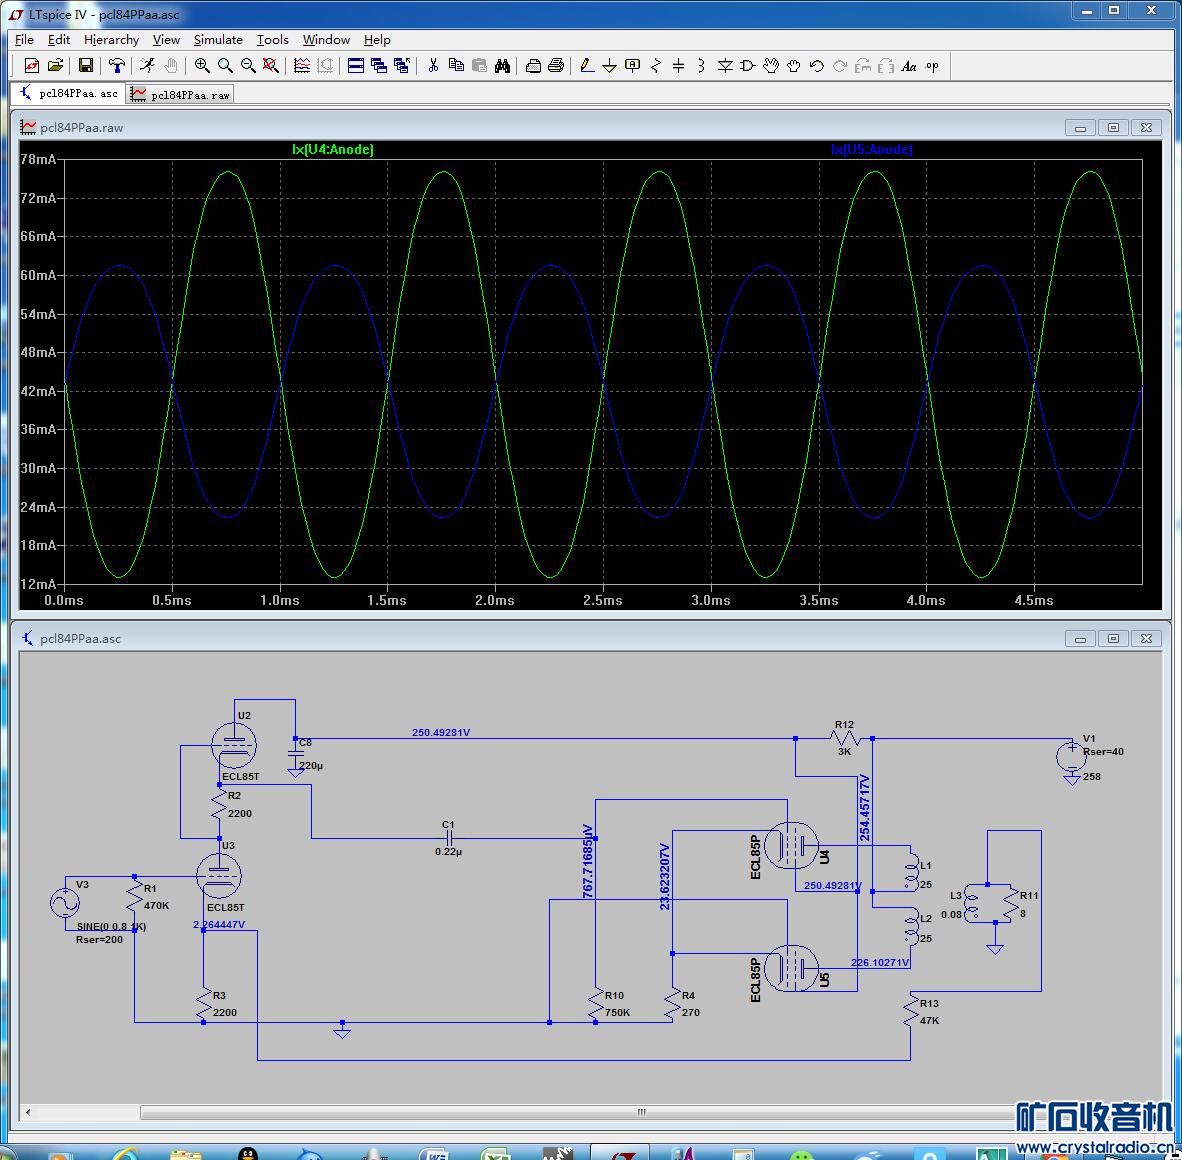Open the Hierarchy menu
Image resolution: width=1182 pixels, height=1160 pixels.
coord(111,40)
